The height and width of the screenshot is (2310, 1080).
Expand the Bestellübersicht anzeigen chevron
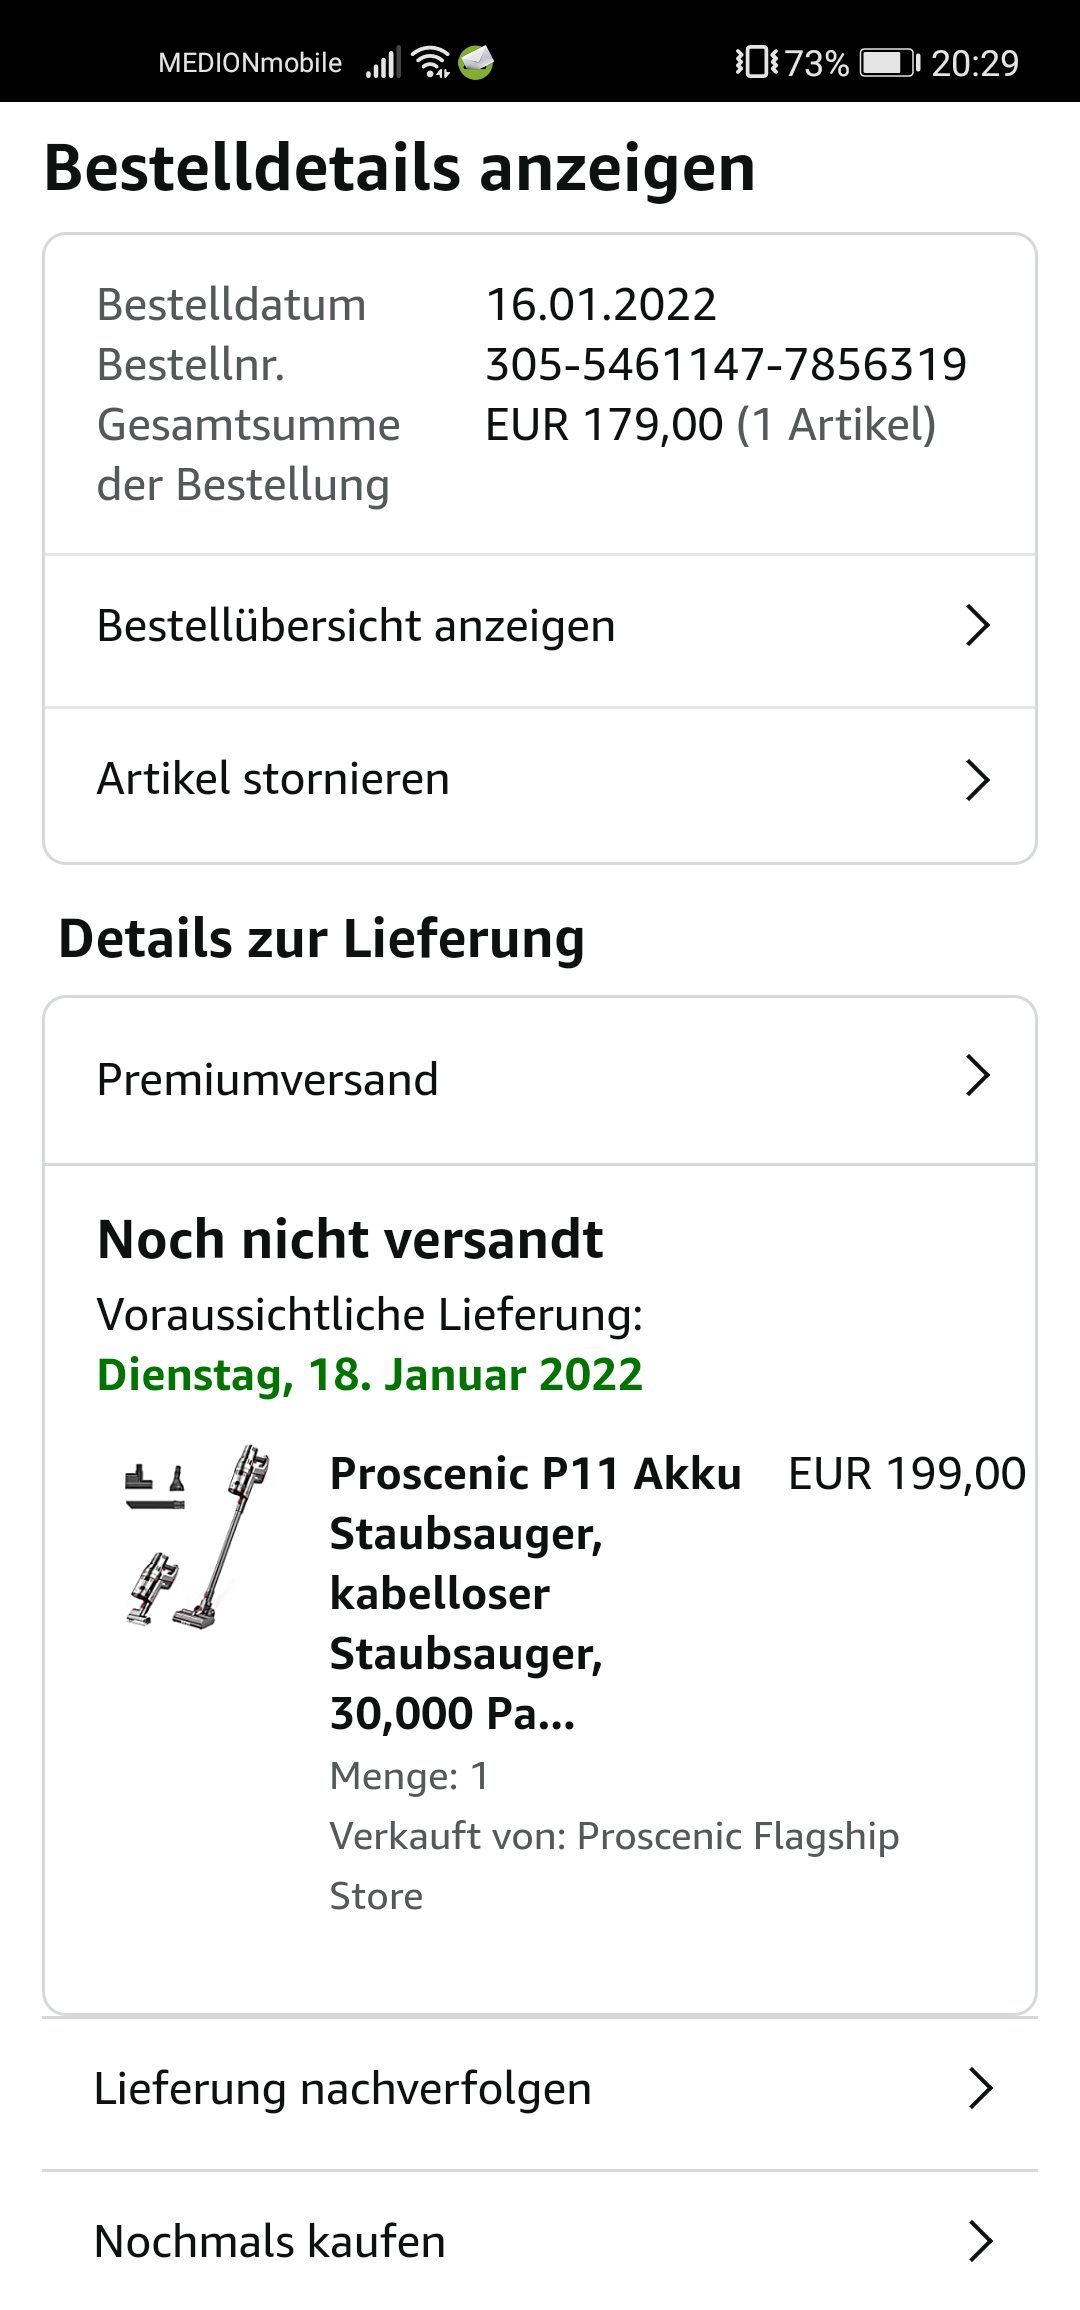(977, 626)
